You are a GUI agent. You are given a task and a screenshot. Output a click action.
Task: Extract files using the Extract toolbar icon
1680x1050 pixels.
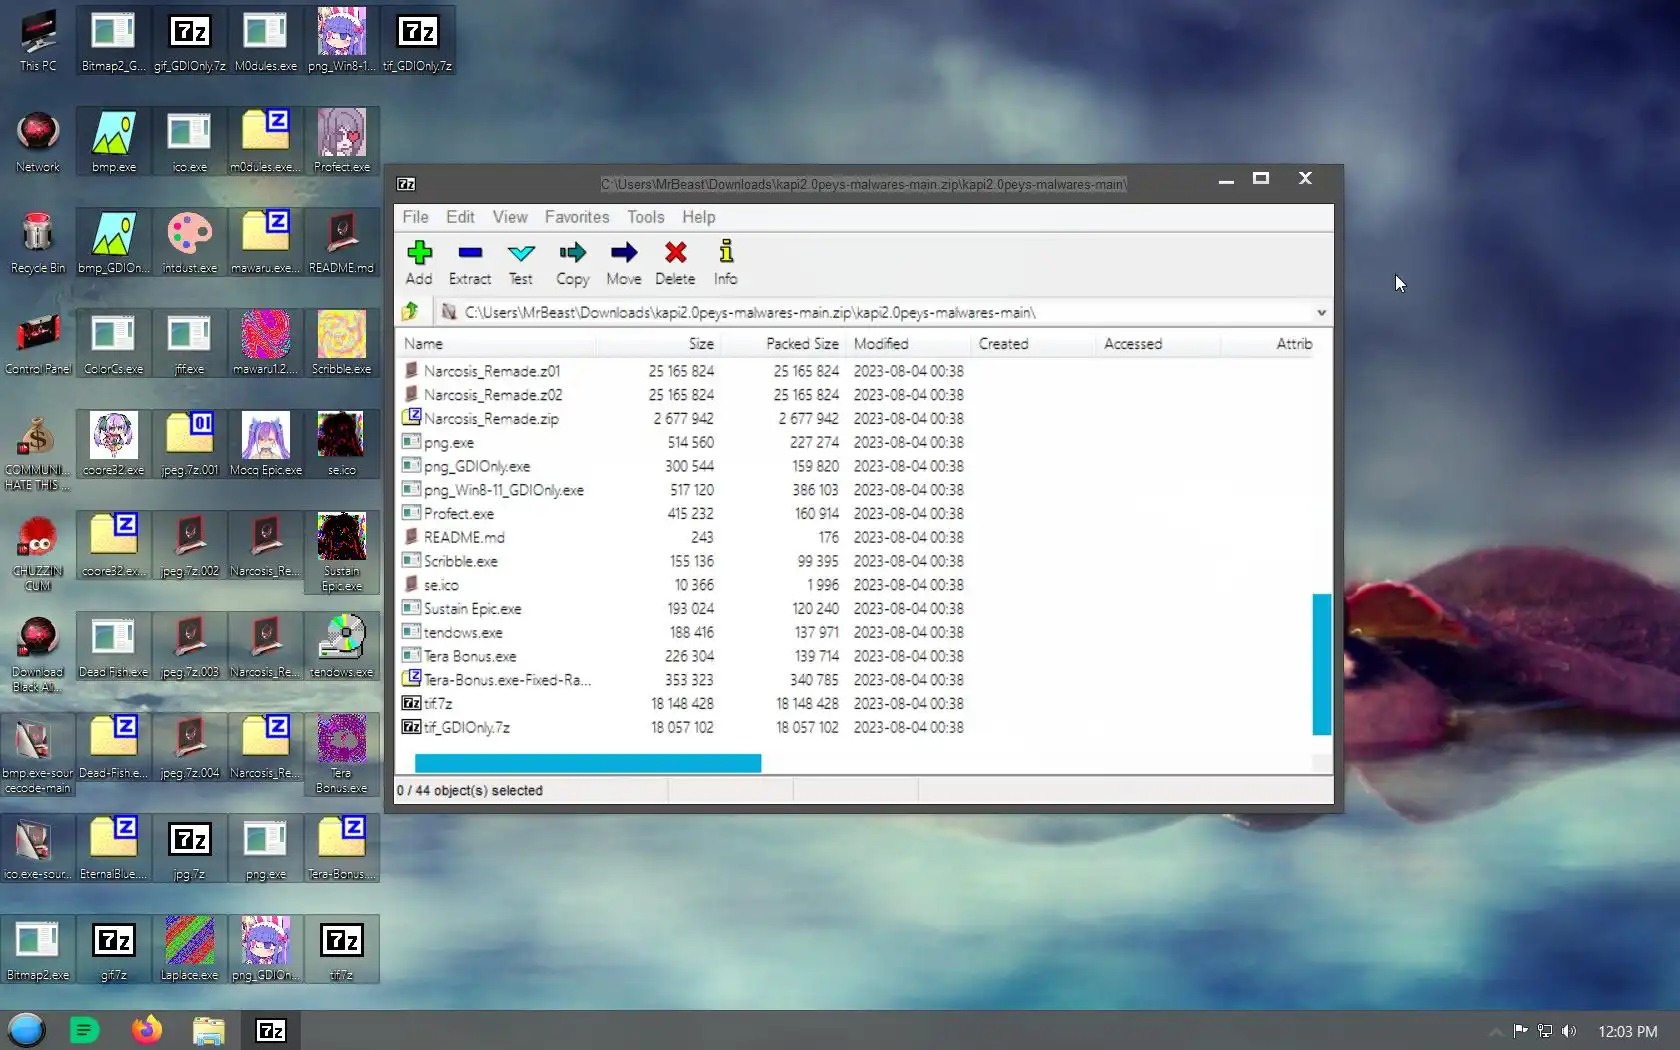pos(470,263)
